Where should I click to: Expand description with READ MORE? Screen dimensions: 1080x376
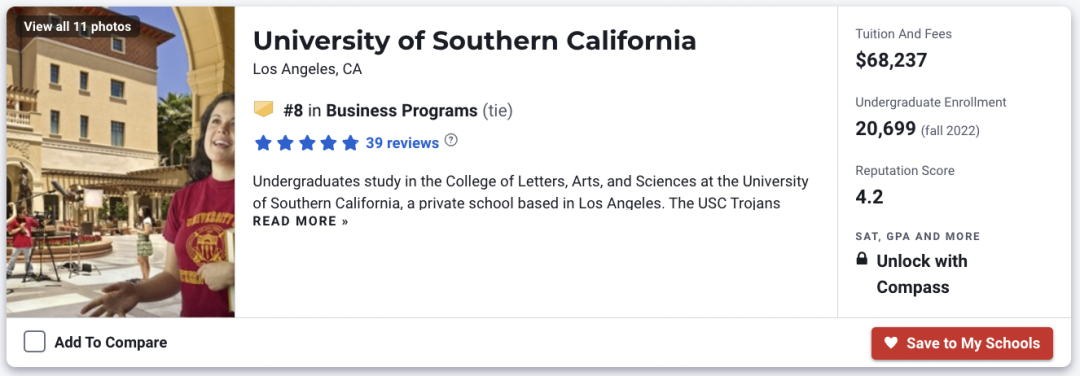(300, 221)
